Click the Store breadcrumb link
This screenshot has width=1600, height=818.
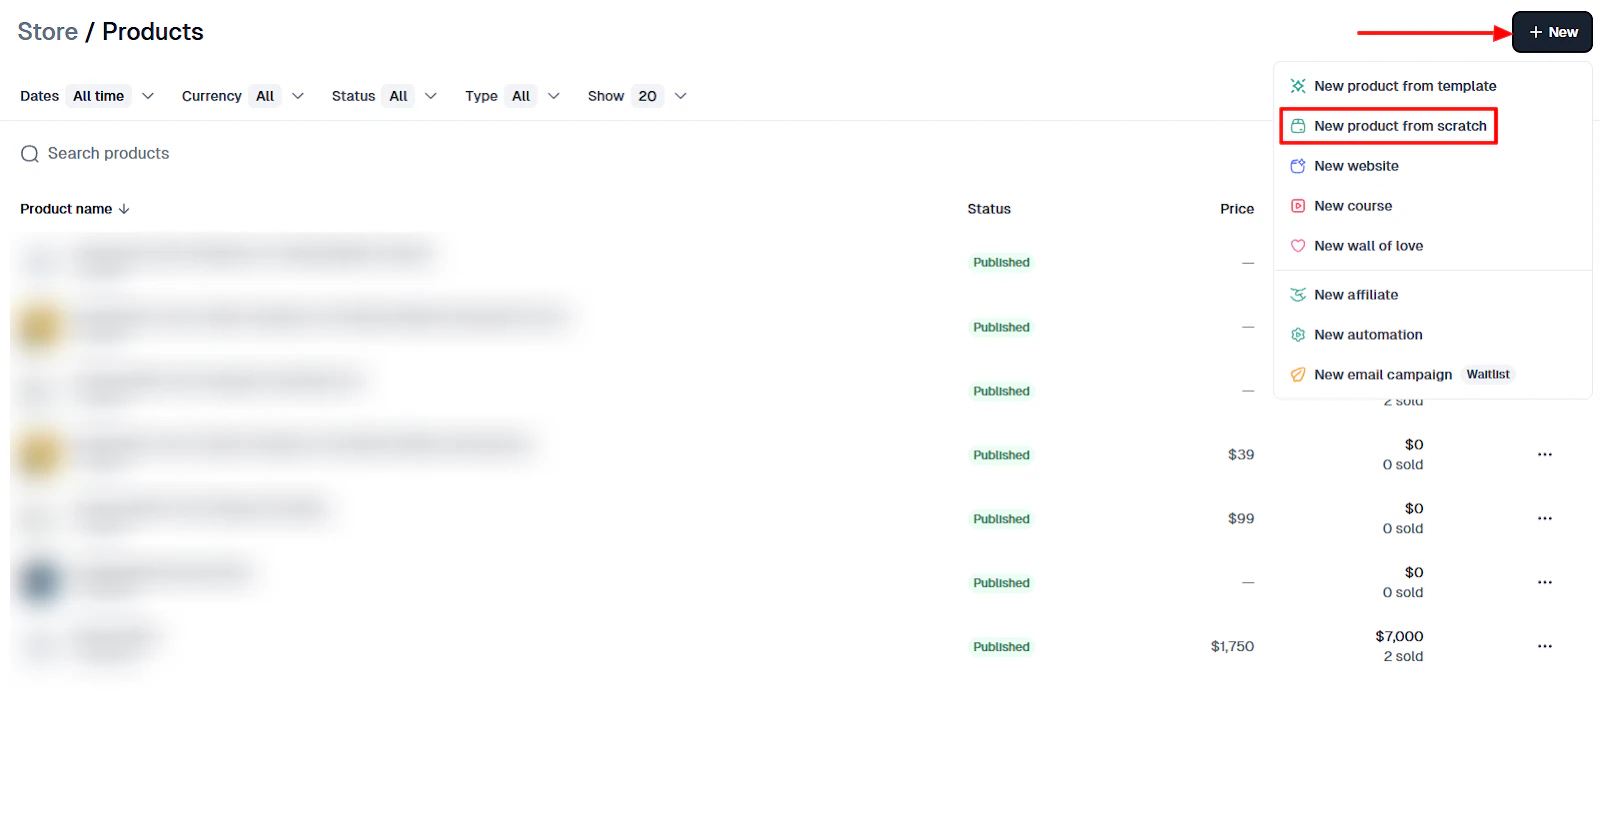[x=48, y=32]
